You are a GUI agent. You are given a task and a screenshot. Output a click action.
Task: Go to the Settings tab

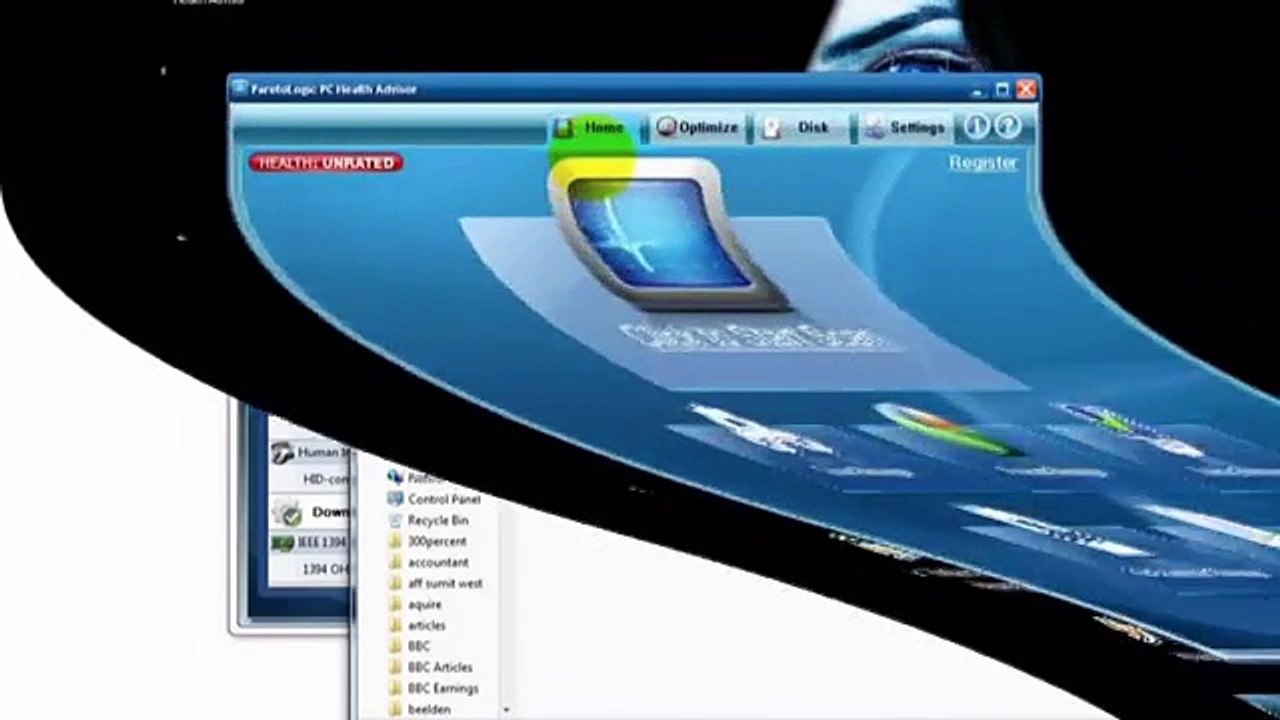click(905, 128)
